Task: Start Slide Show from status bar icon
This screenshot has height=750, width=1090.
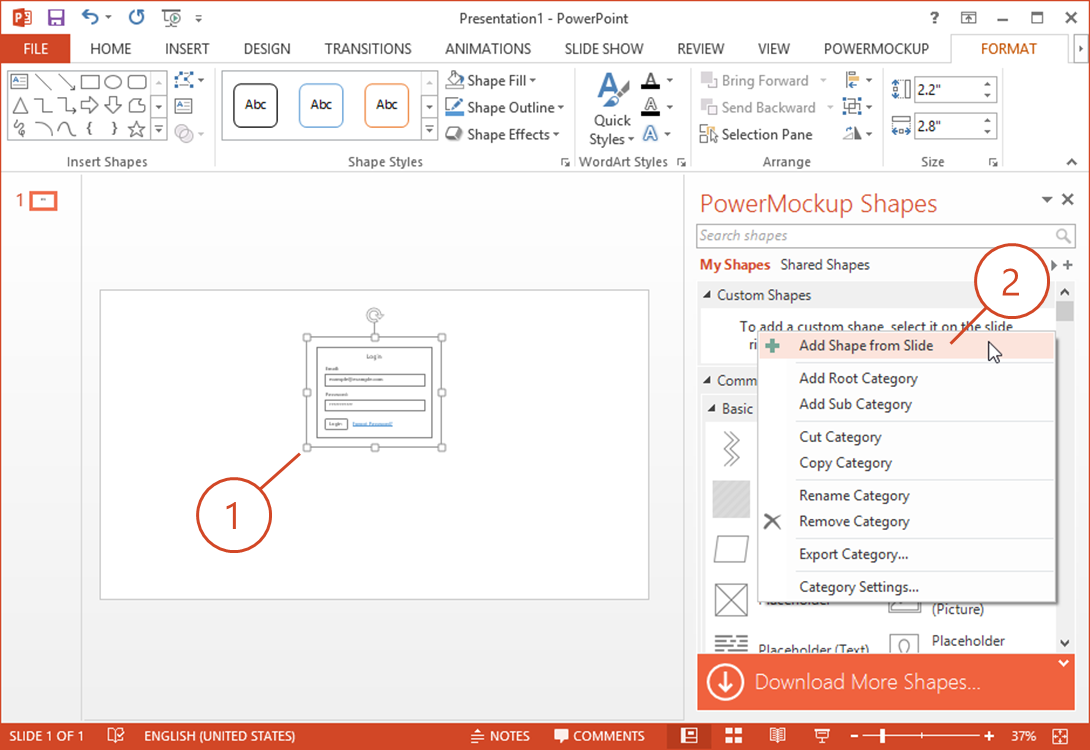Action: (x=822, y=735)
